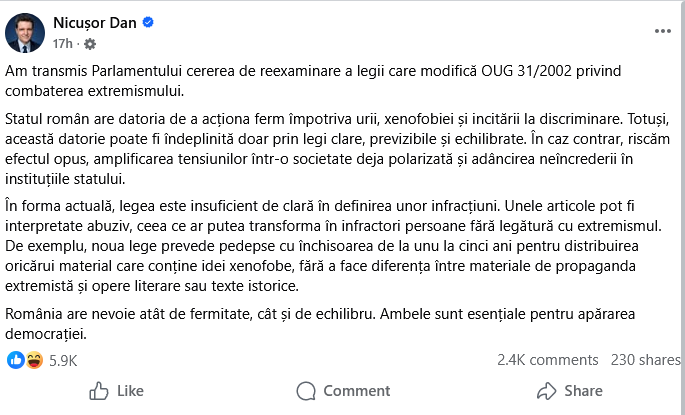Show the 230 shares list
Screen dimensions: 685x415
[x=645, y=360]
